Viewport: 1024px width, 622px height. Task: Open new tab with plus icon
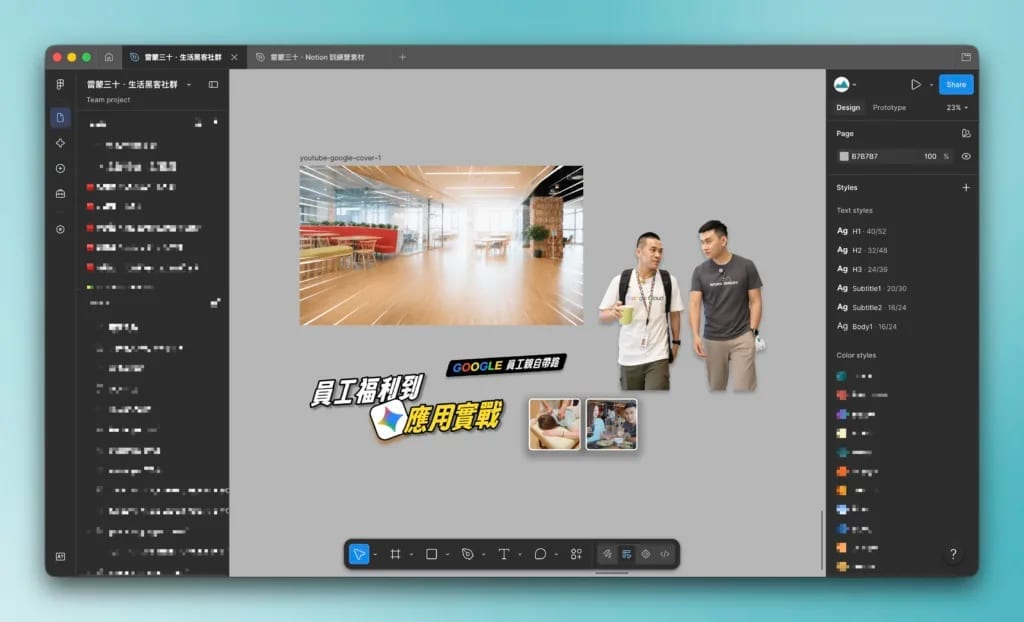click(x=402, y=57)
